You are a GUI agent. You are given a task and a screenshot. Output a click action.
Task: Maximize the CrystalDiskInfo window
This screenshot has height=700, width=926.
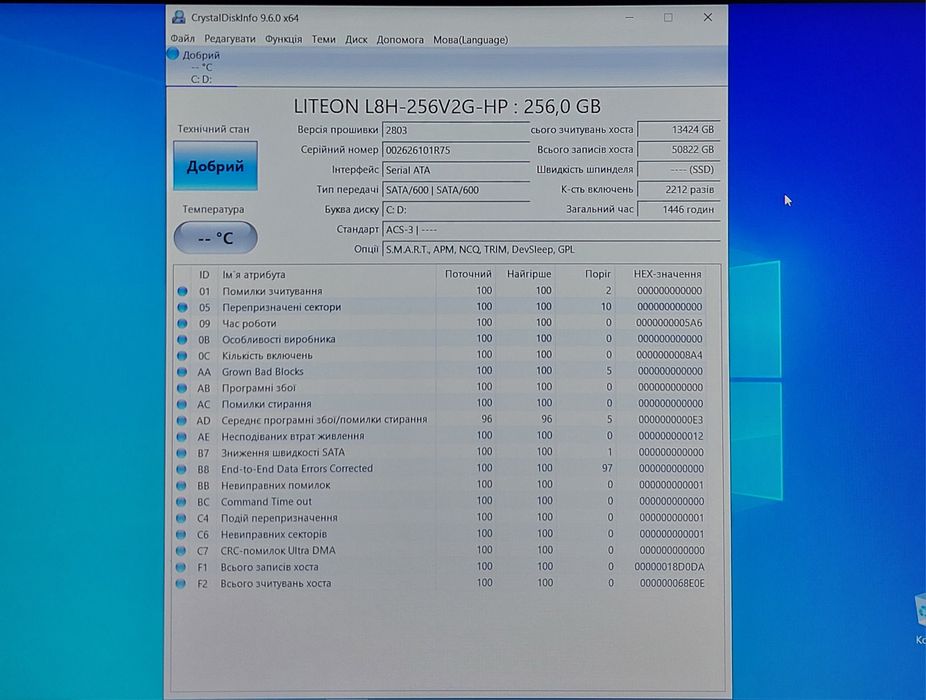pos(668,17)
